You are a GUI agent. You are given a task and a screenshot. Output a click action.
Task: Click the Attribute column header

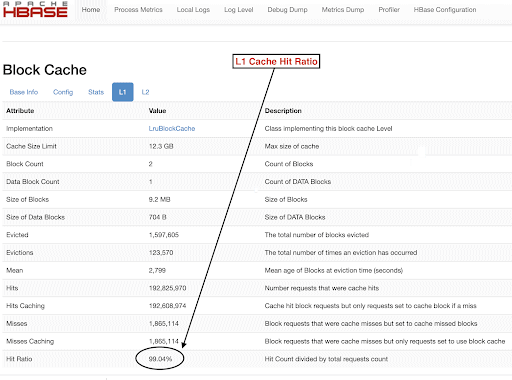tap(20, 111)
